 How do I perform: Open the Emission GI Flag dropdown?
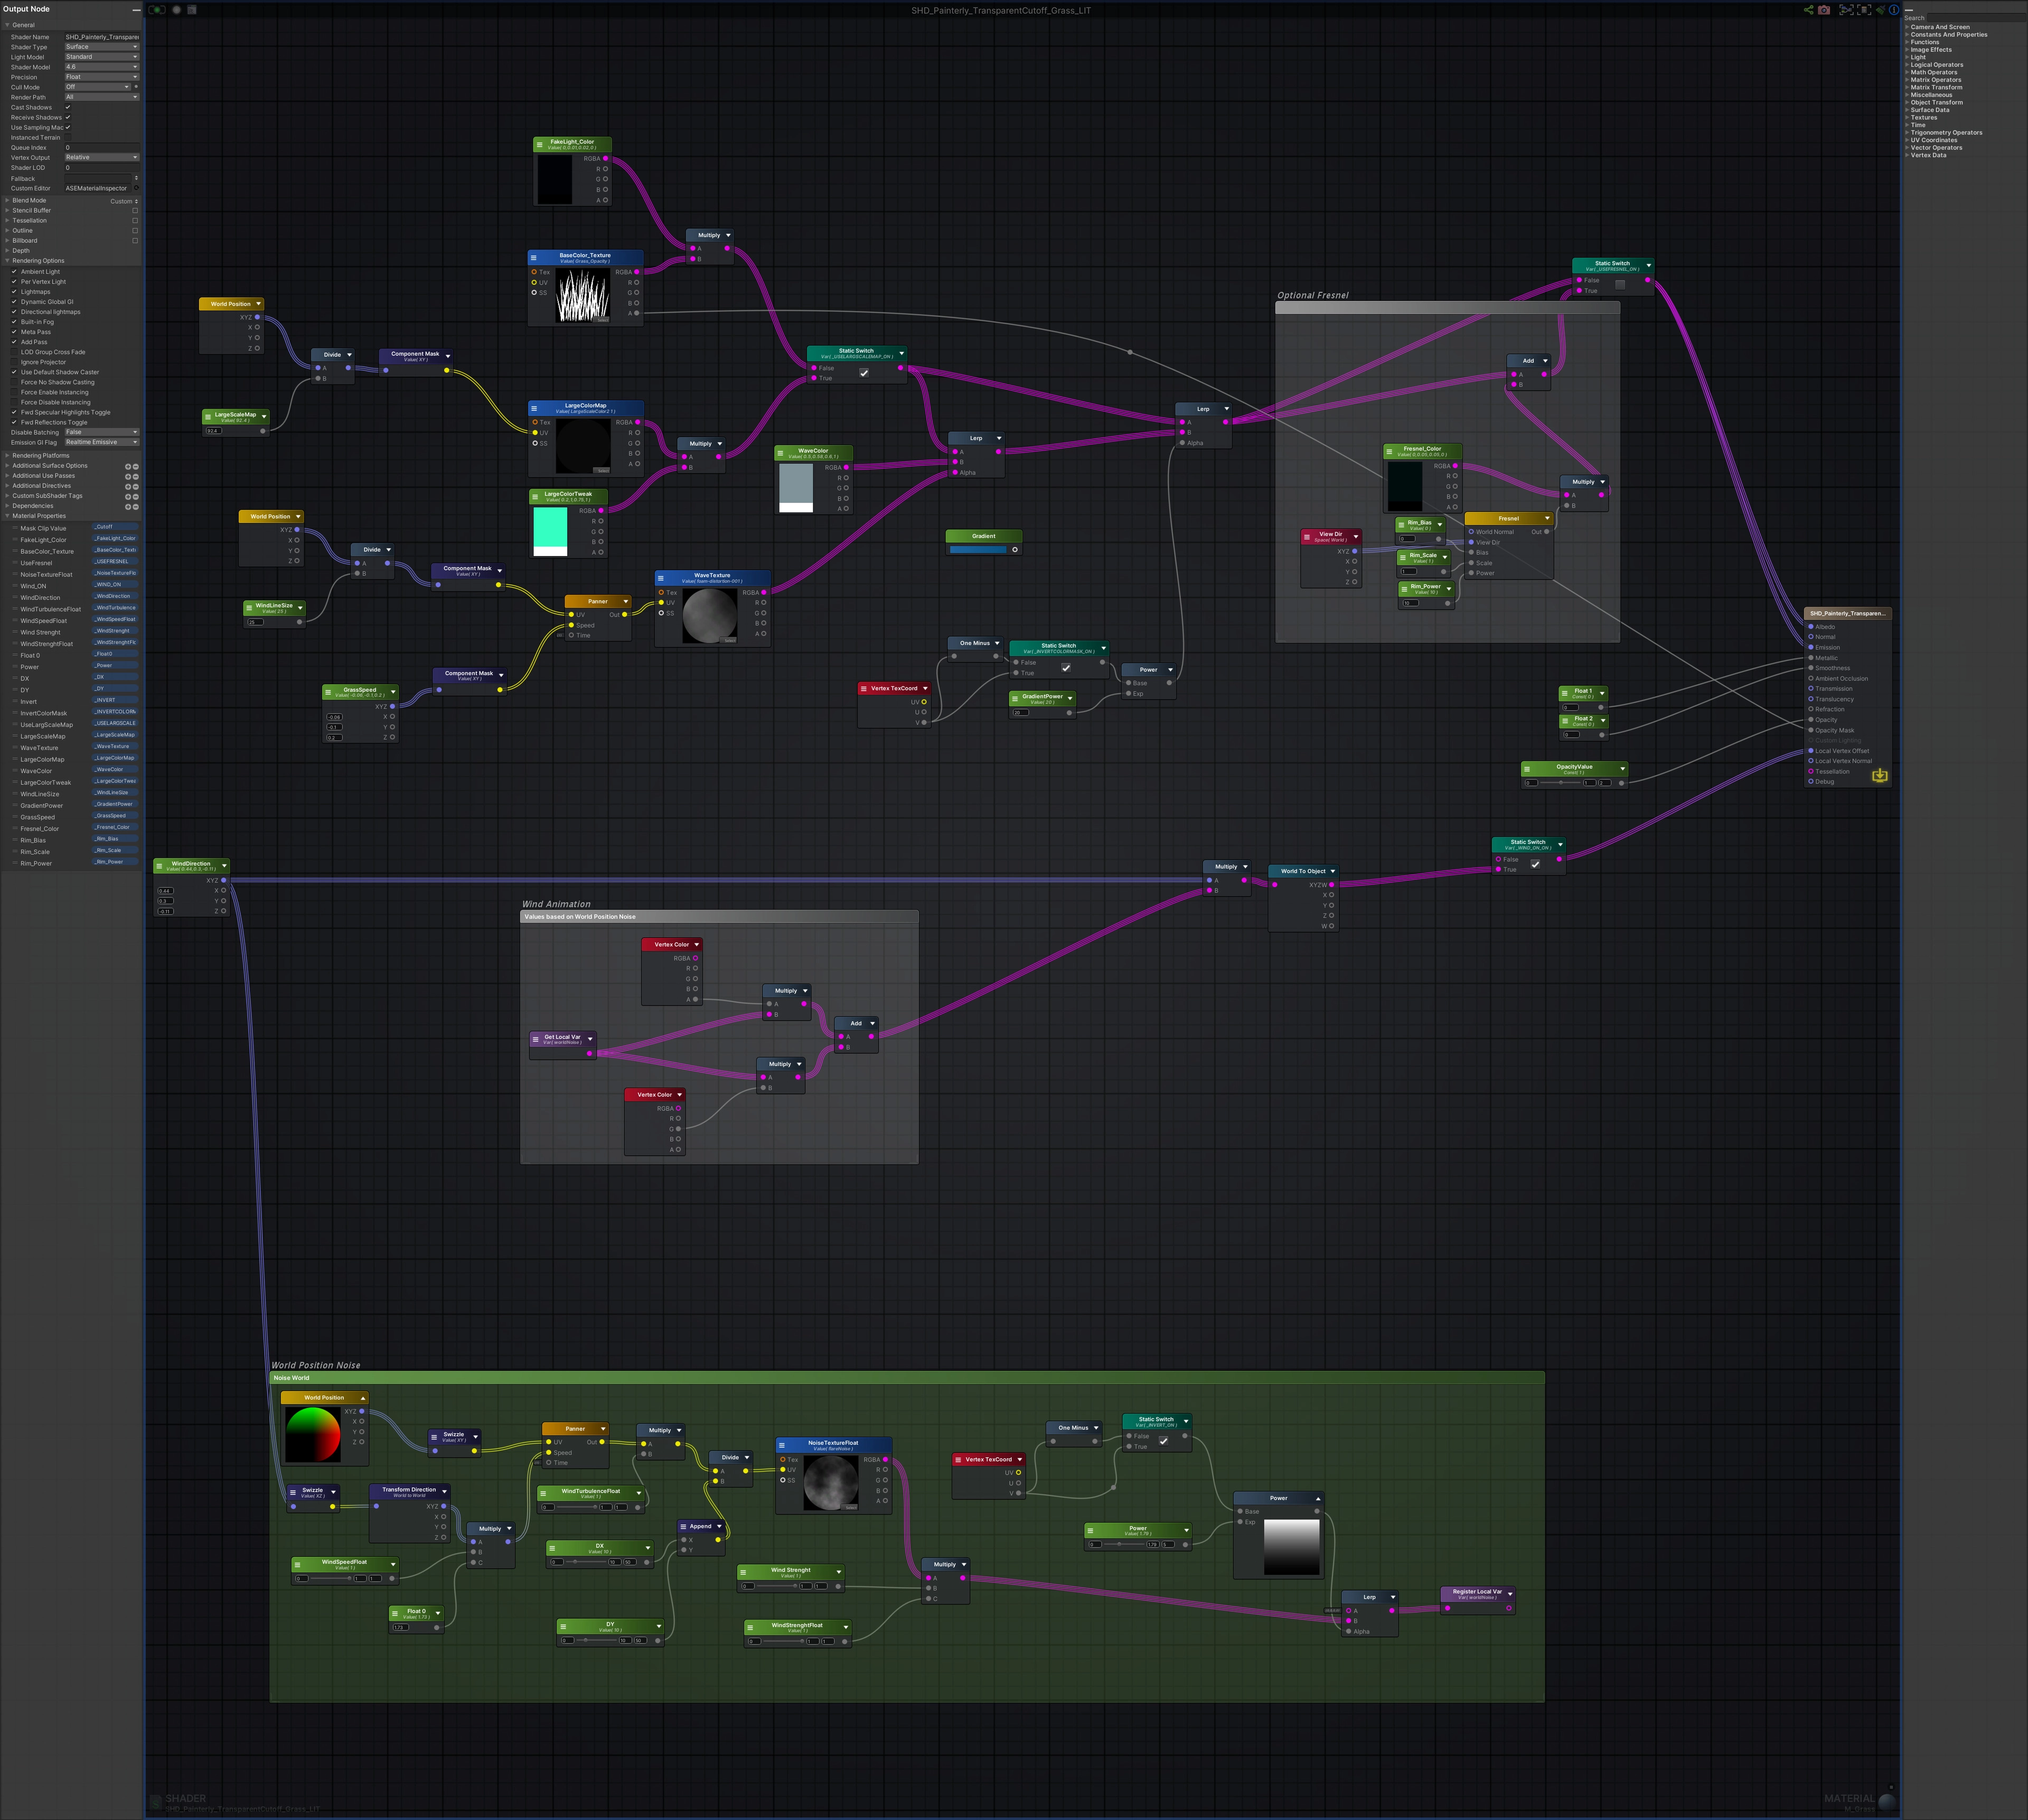pos(101,442)
